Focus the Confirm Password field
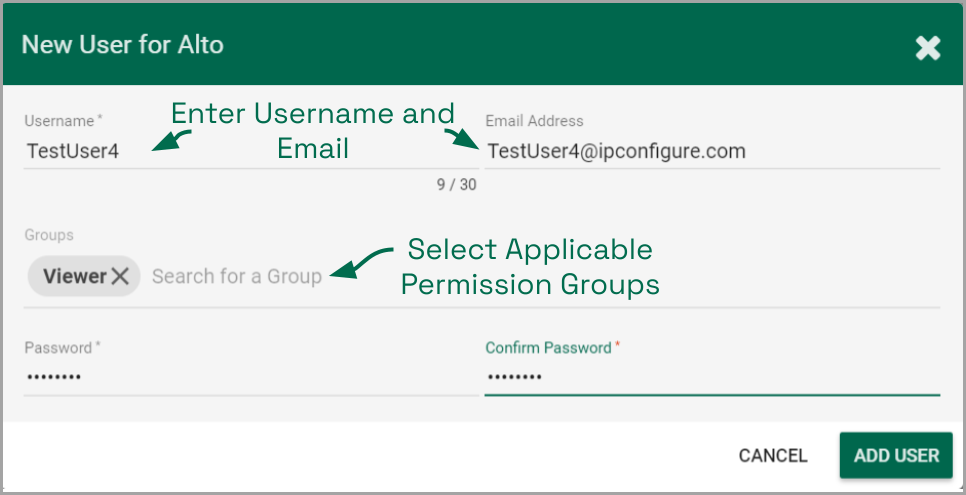Viewport: 966px width, 495px height. [x=710, y=377]
